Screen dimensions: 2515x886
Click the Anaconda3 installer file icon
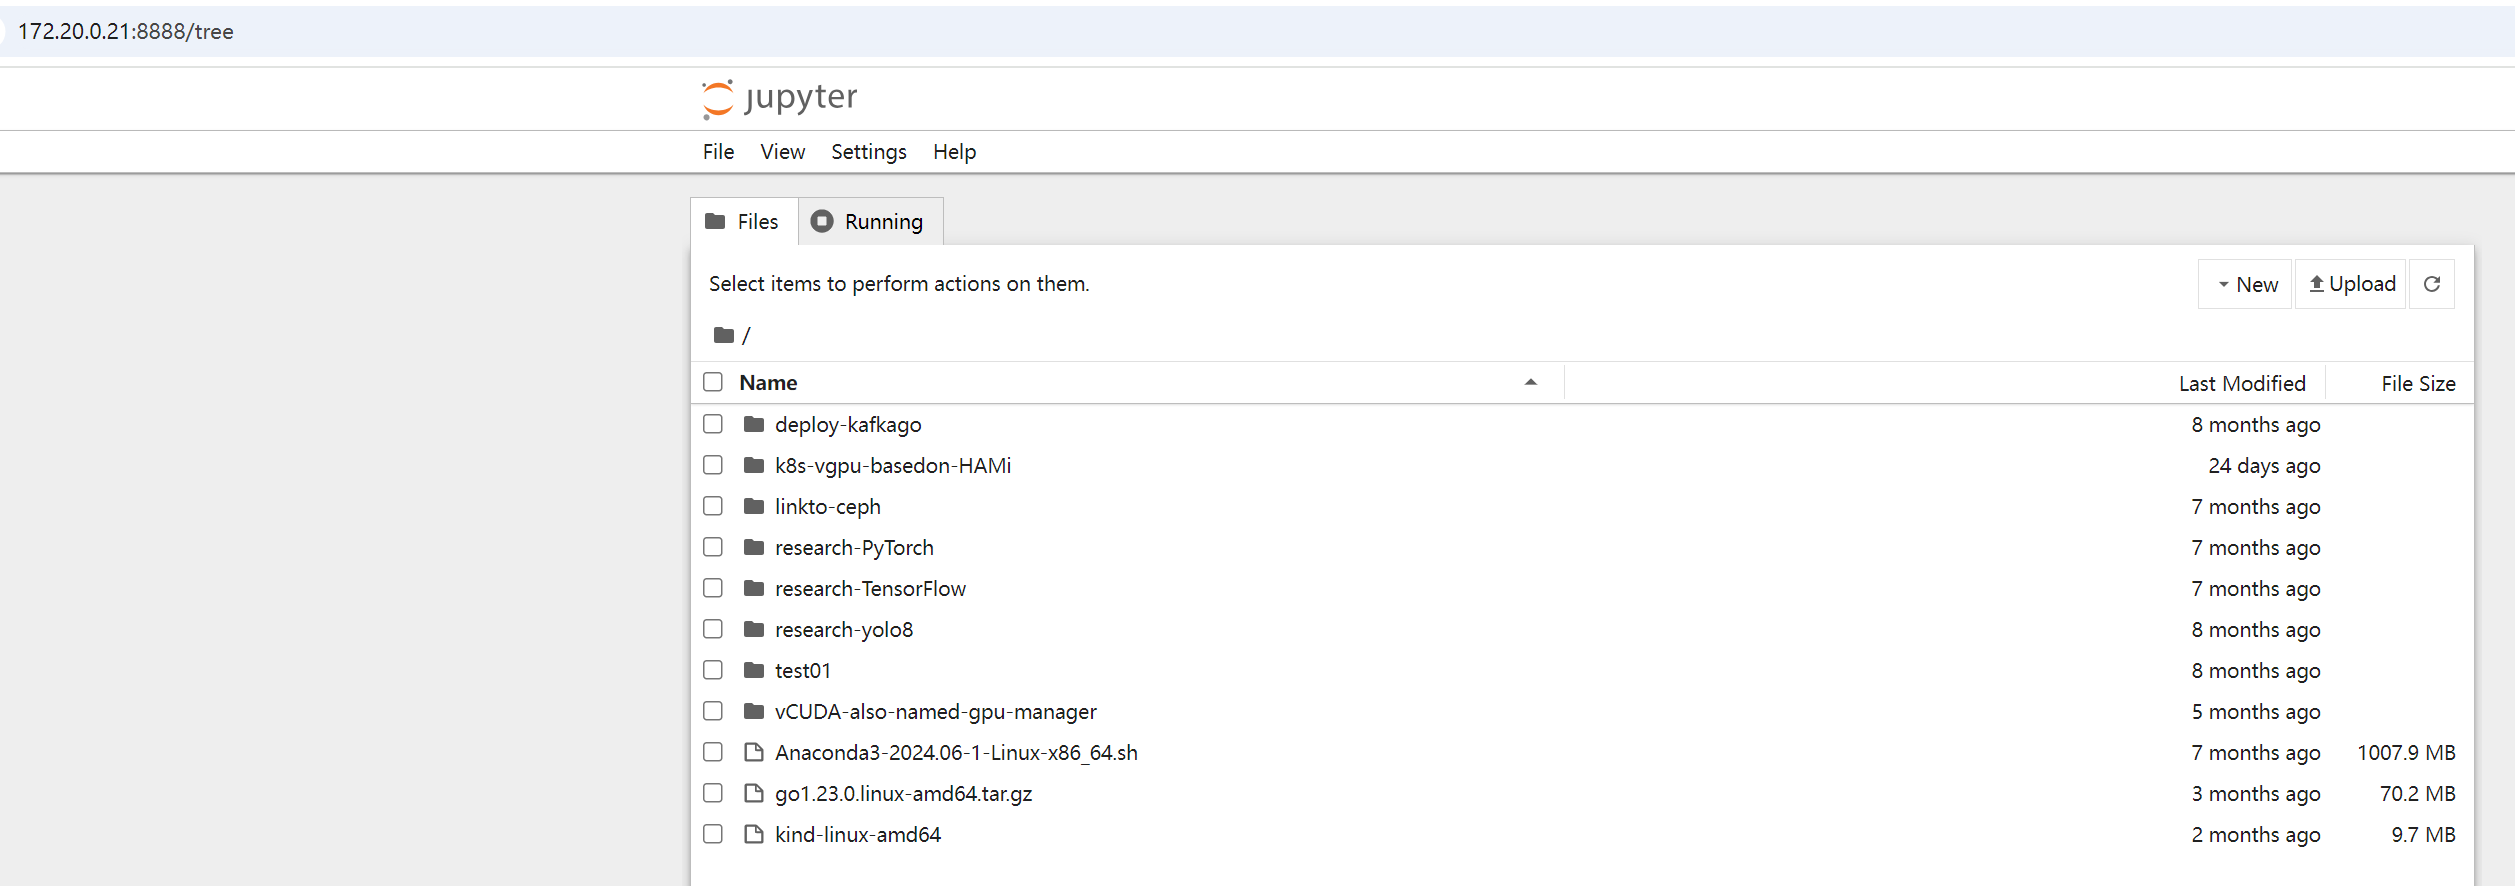[754, 753]
